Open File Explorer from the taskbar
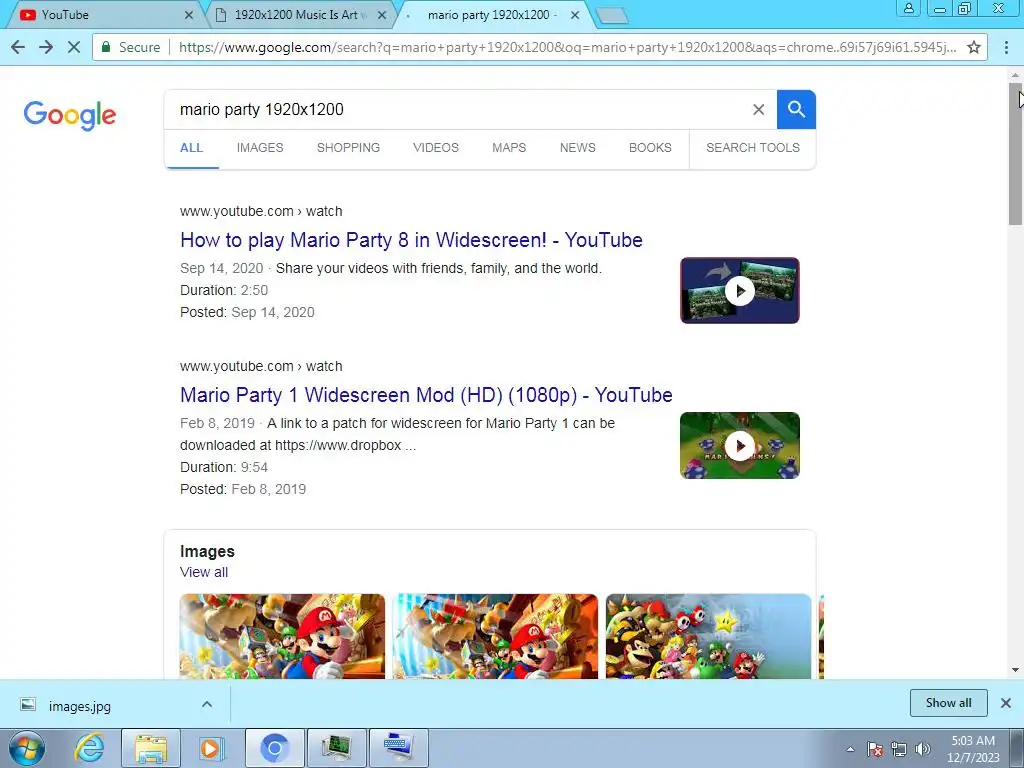The width and height of the screenshot is (1024, 768). (151, 748)
